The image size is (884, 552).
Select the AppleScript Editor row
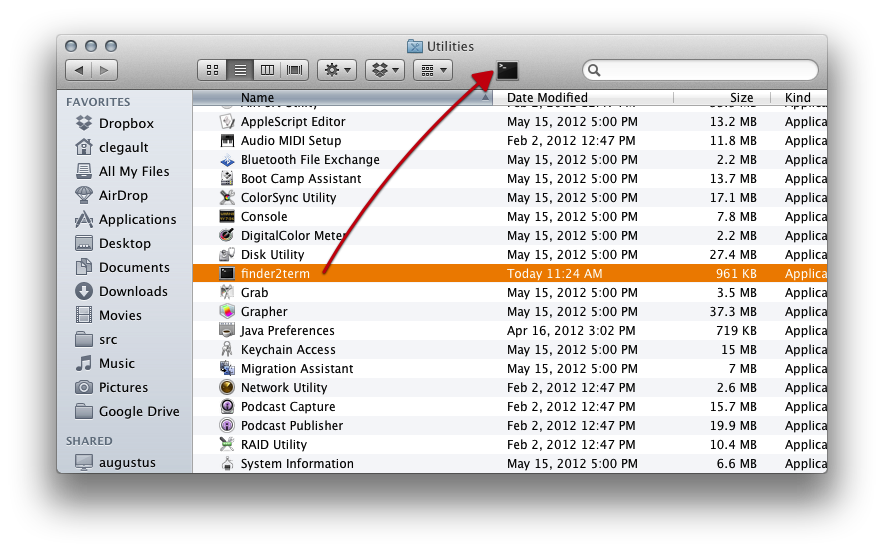tap(510, 121)
